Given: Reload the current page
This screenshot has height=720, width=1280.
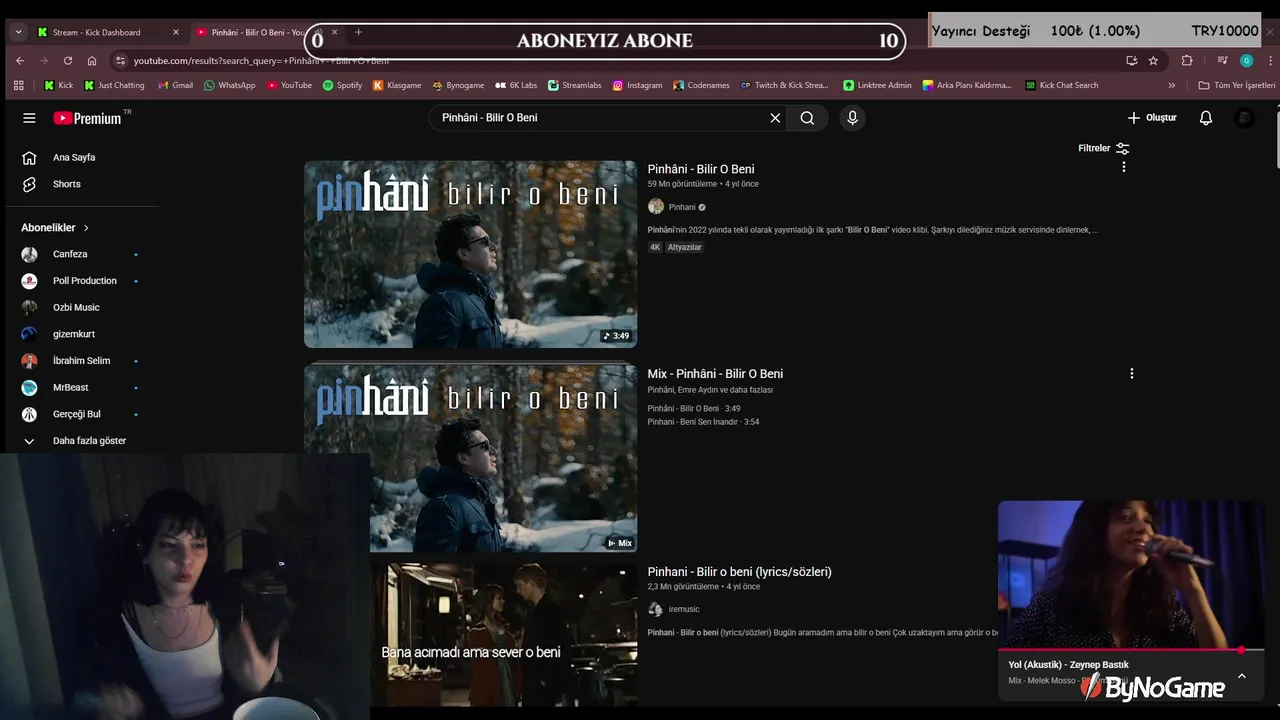Looking at the screenshot, I should pyautogui.click(x=68, y=60).
